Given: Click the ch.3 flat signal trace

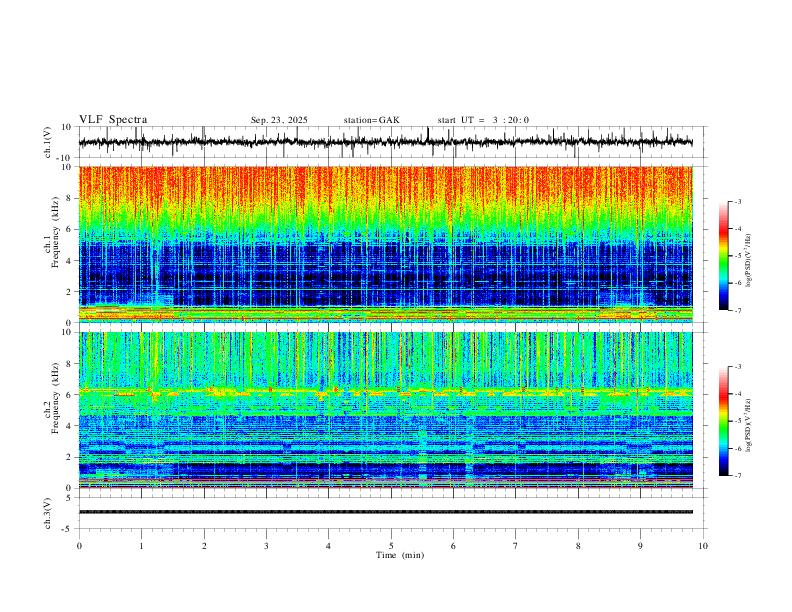Looking at the screenshot, I should click(385, 512).
